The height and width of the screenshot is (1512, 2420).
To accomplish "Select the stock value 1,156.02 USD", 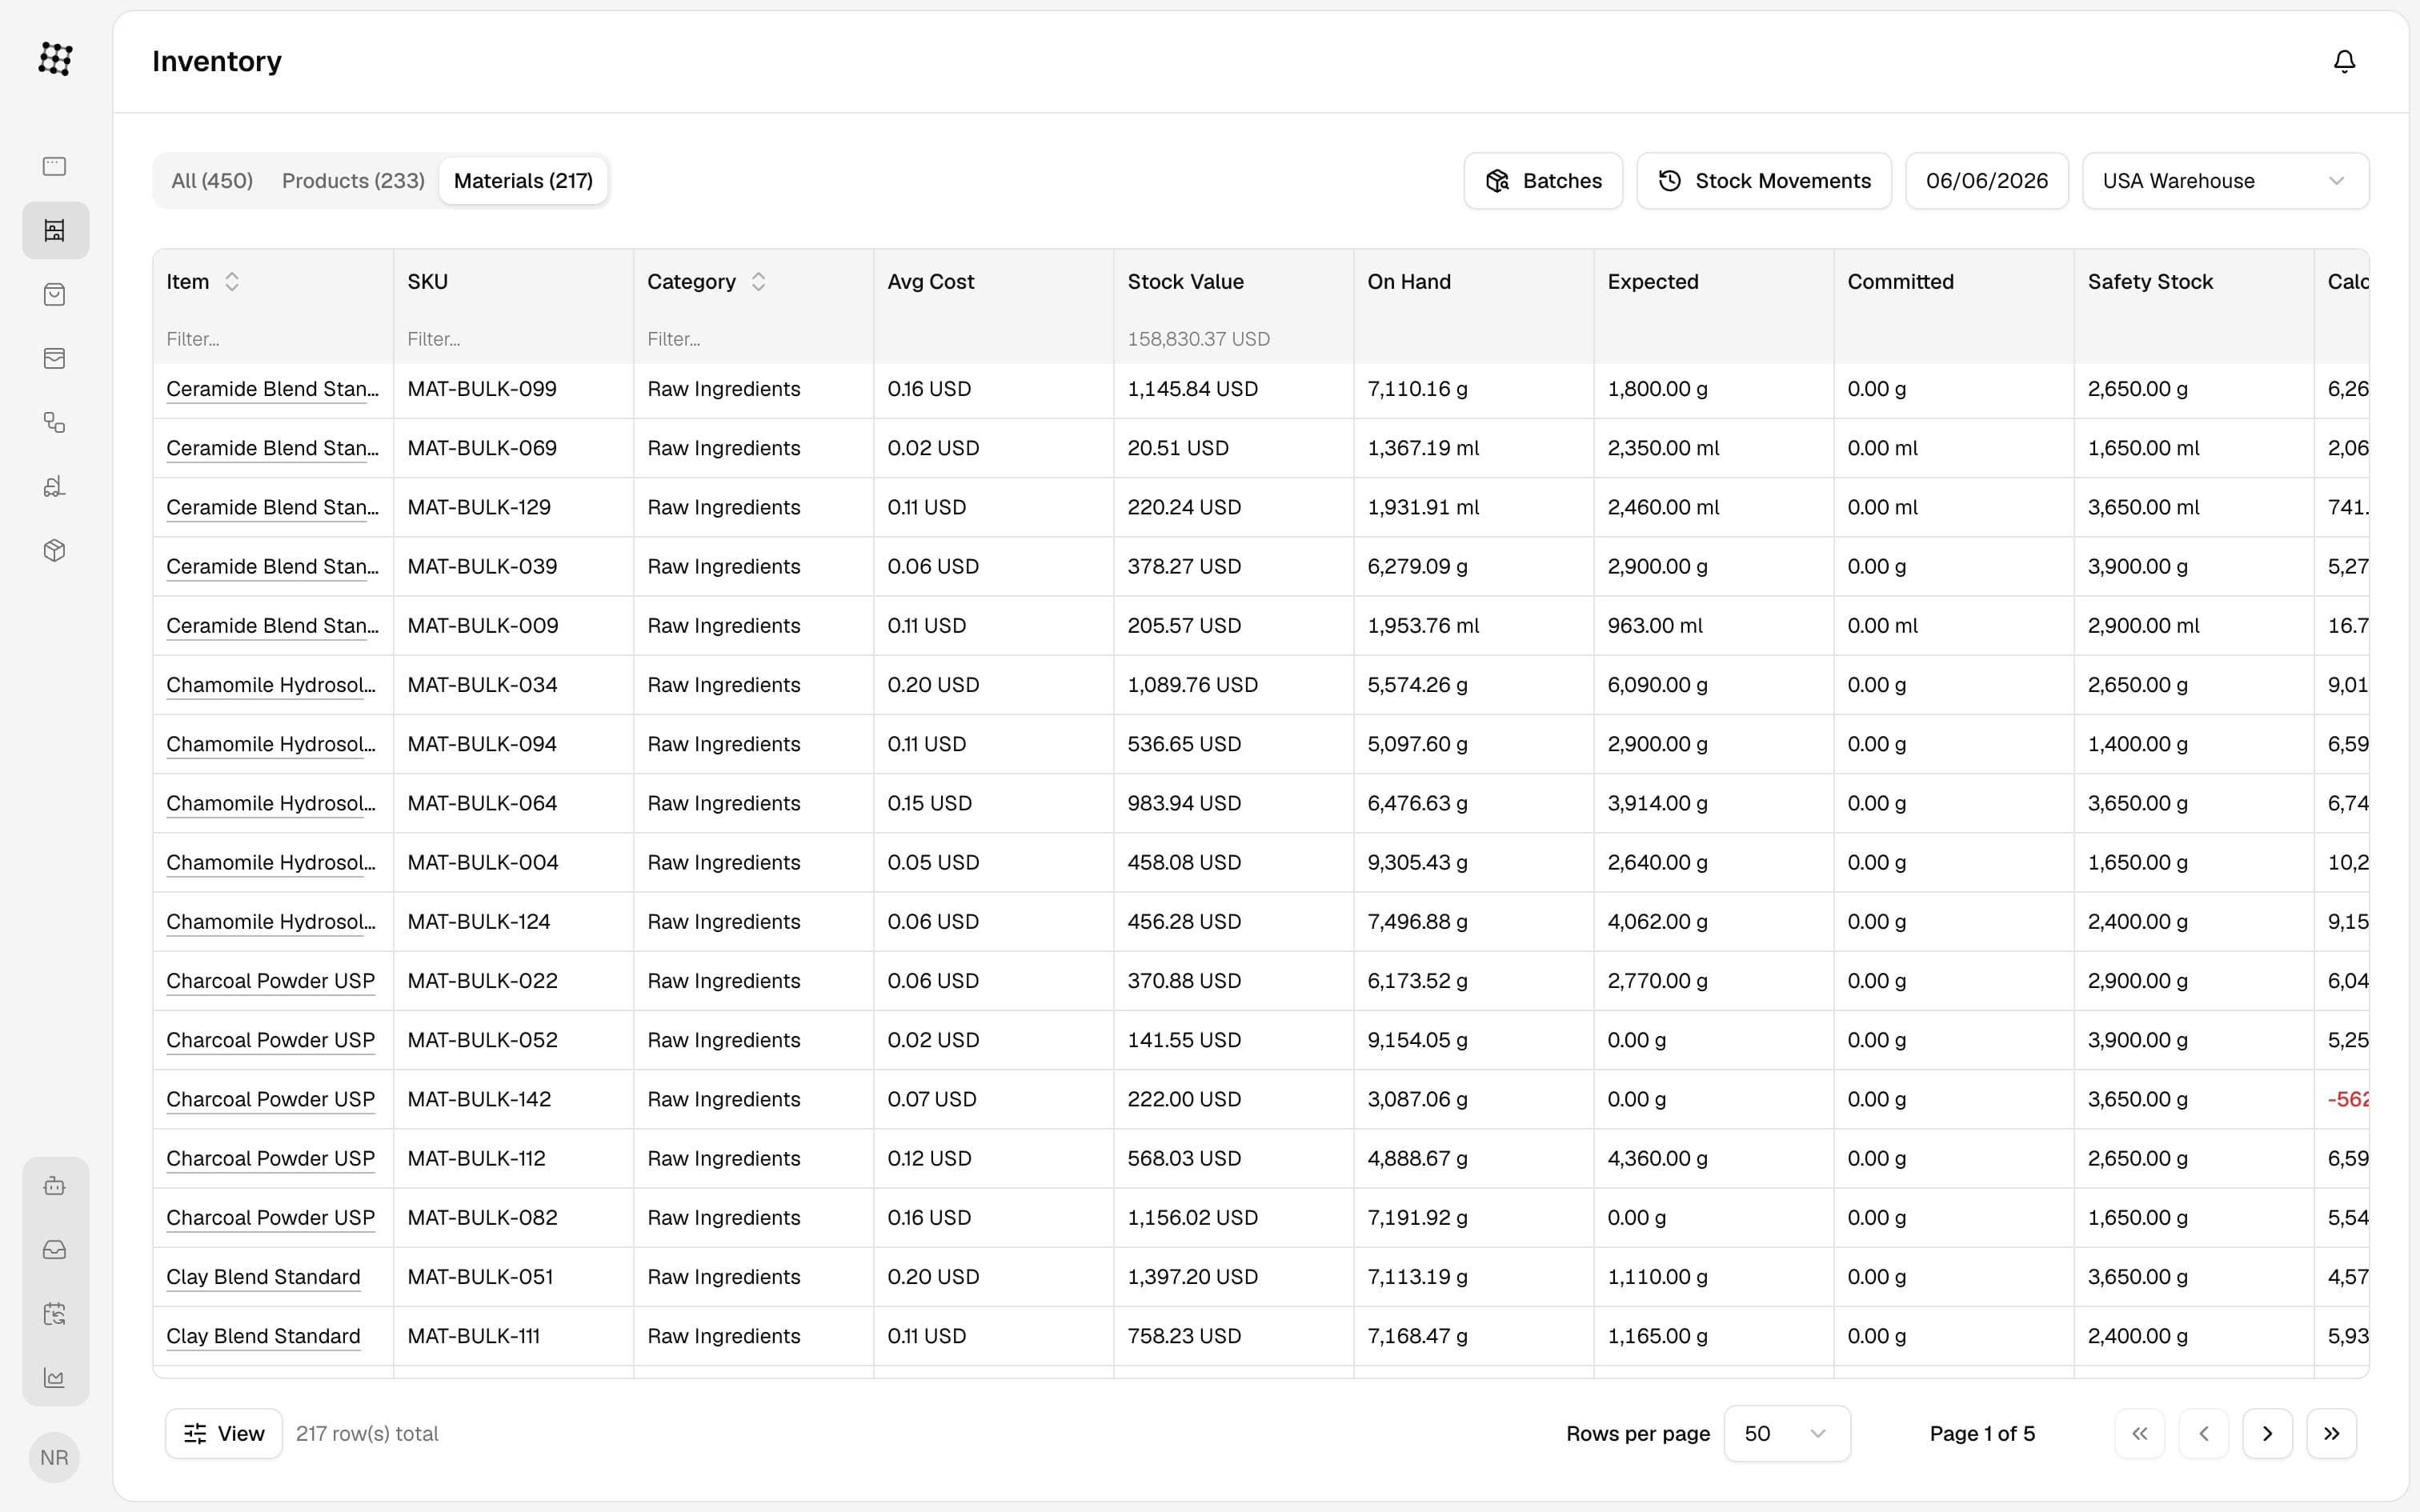I will pos(1192,1218).
